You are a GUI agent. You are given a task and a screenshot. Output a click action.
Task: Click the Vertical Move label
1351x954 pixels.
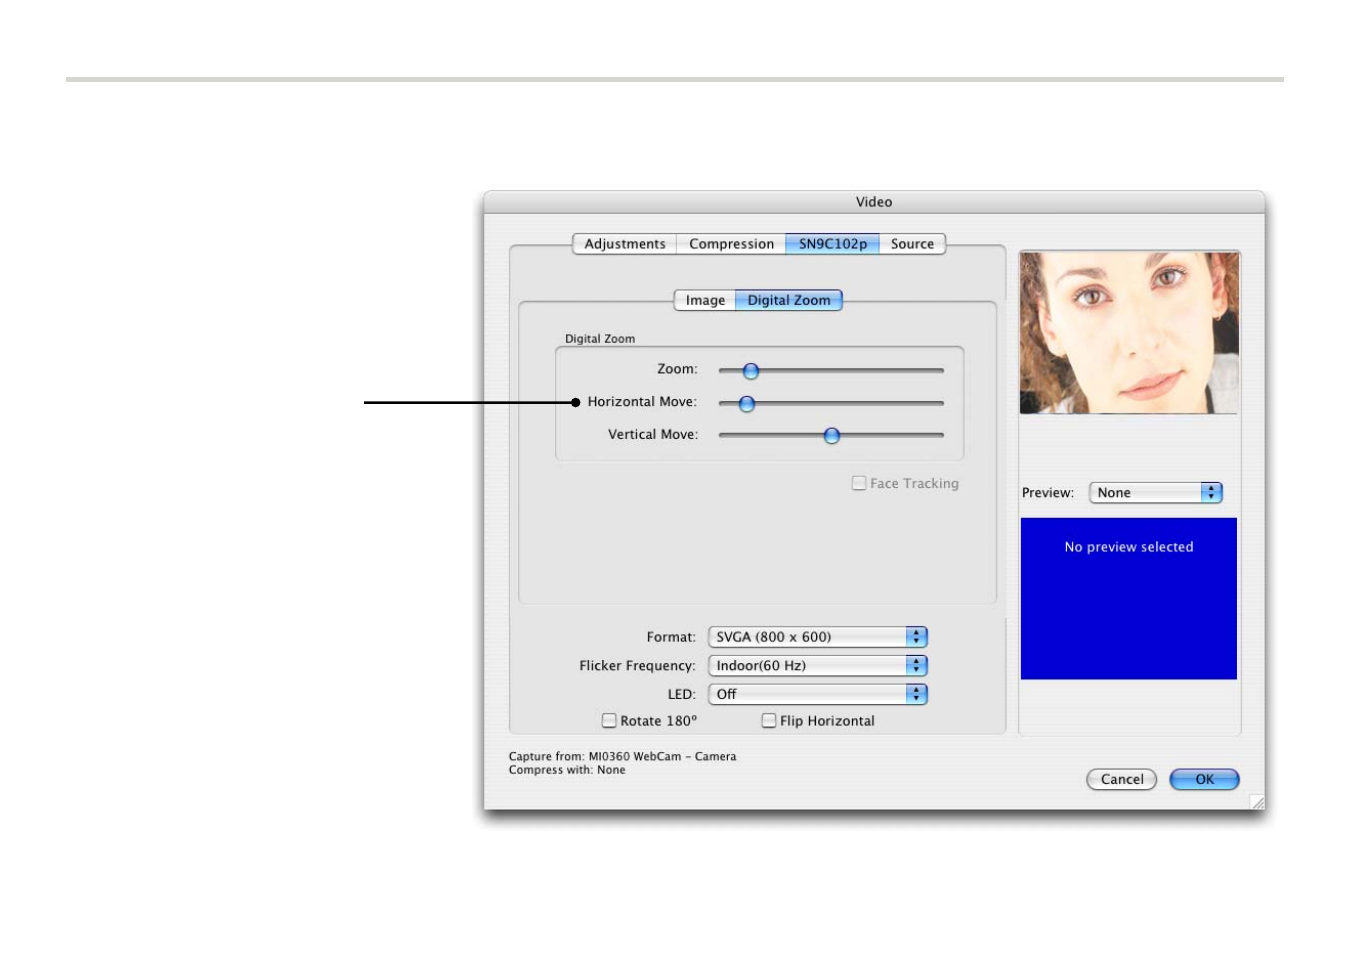pyautogui.click(x=653, y=435)
